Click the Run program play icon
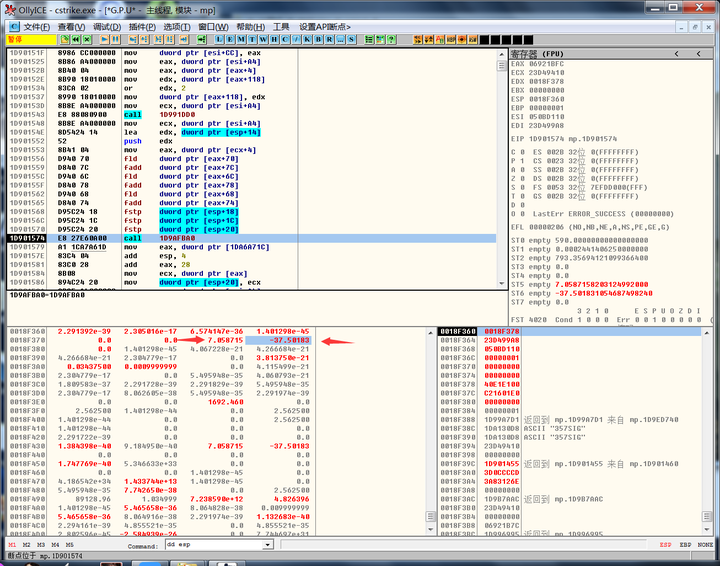This screenshot has height=566, width=720. [105, 38]
